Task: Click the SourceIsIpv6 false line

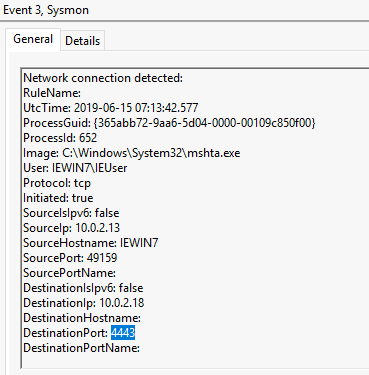Action: (x=71, y=213)
